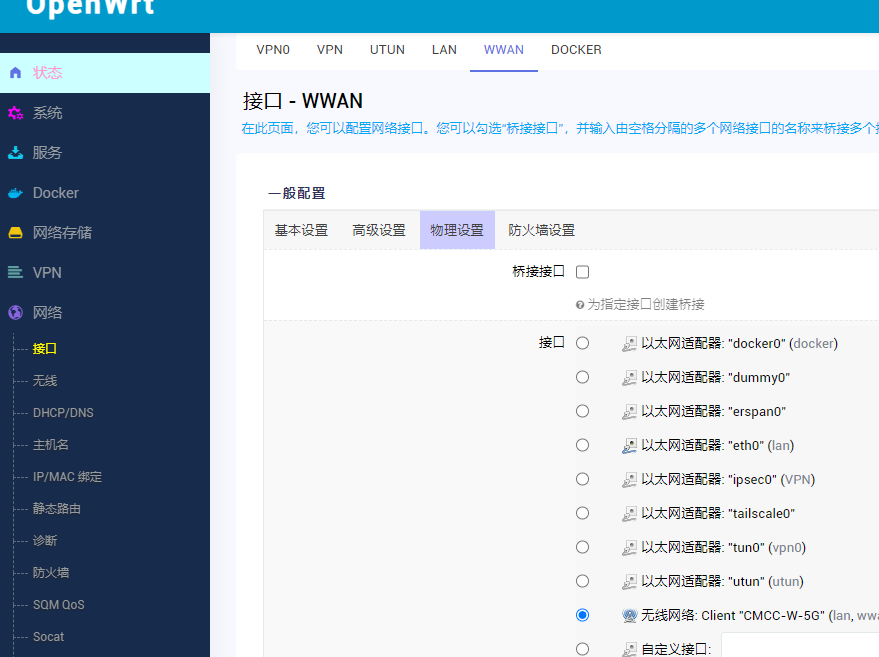Select the ipsec0 (VPN) radio button
The height and width of the screenshot is (657, 879).
click(582, 479)
